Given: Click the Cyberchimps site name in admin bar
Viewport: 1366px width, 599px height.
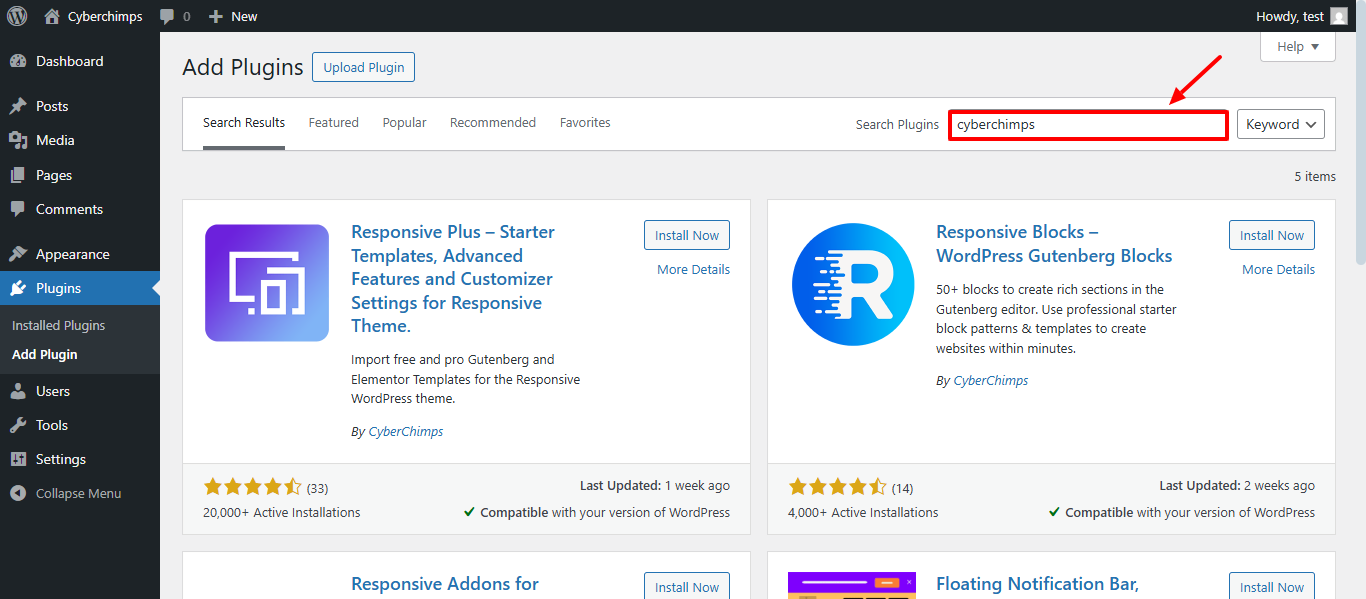Looking at the screenshot, I should click(x=105, y=16).
